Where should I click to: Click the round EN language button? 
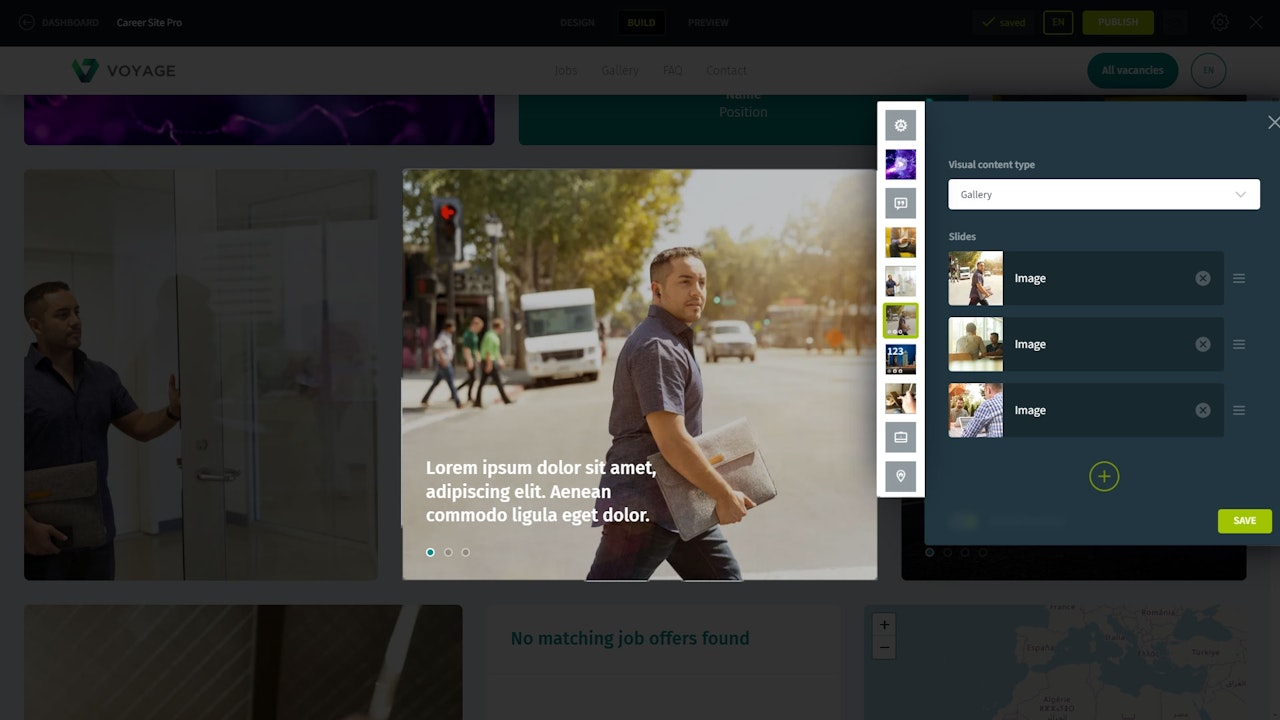point(1209,70)
